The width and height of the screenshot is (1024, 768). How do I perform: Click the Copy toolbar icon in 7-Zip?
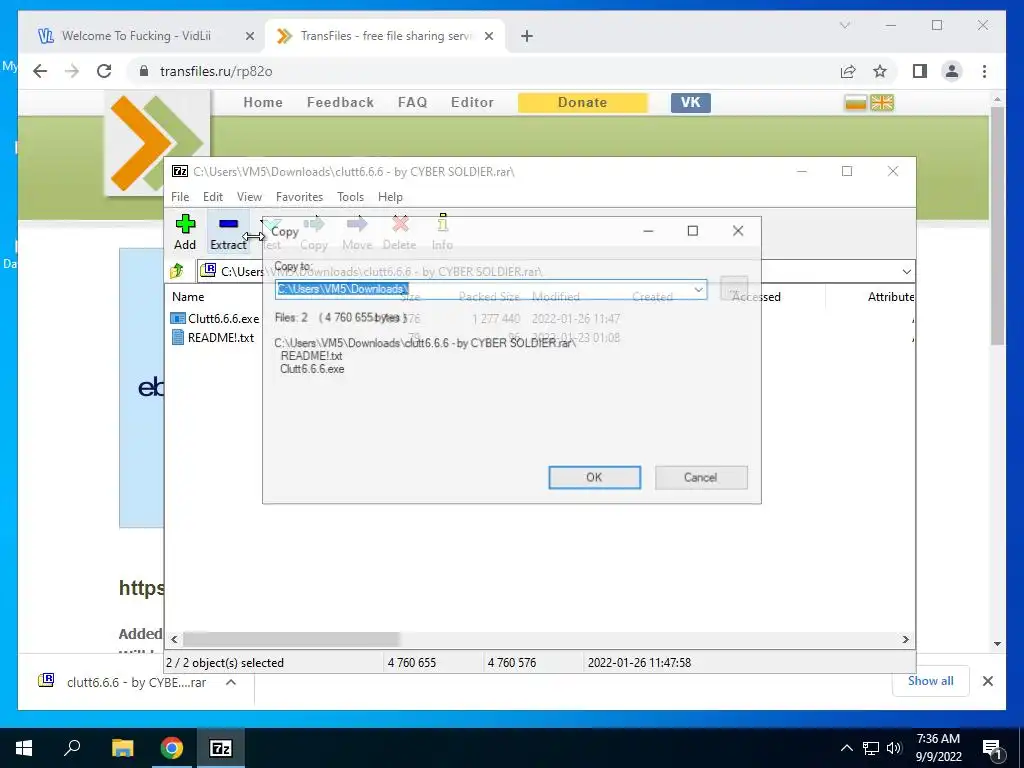[x=313, y=232]
